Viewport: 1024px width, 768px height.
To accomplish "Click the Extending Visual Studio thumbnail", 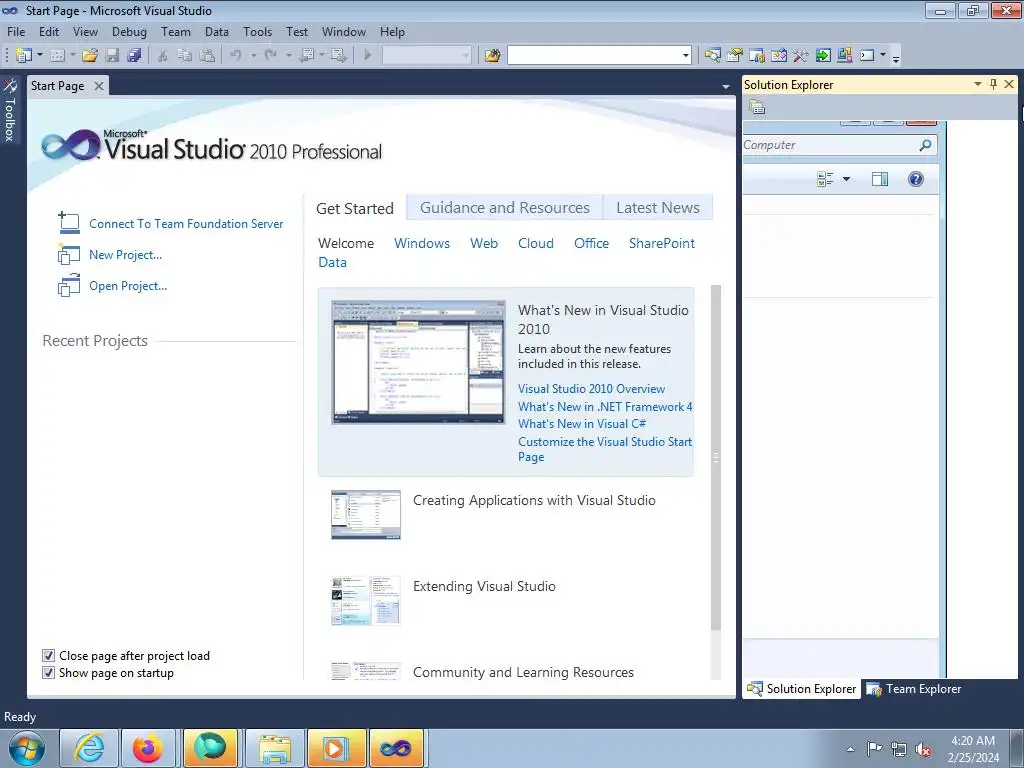I will tap(366, 600).
